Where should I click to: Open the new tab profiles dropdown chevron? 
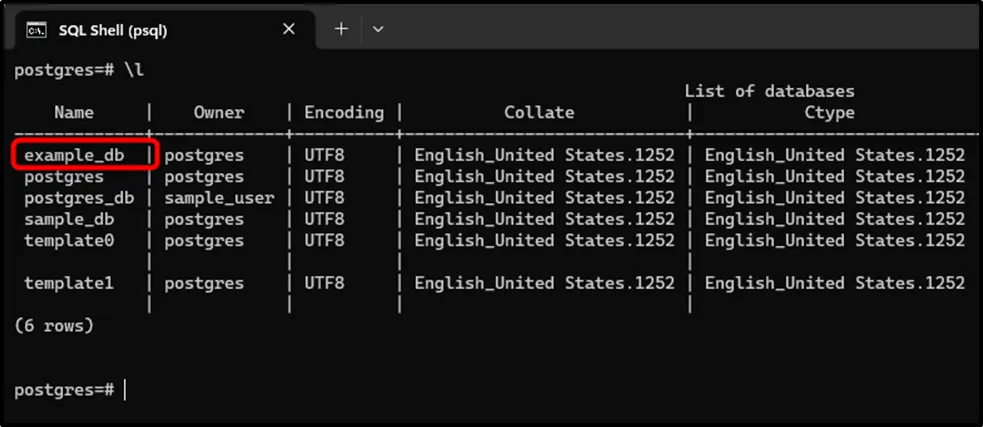(x=378, y=29)
